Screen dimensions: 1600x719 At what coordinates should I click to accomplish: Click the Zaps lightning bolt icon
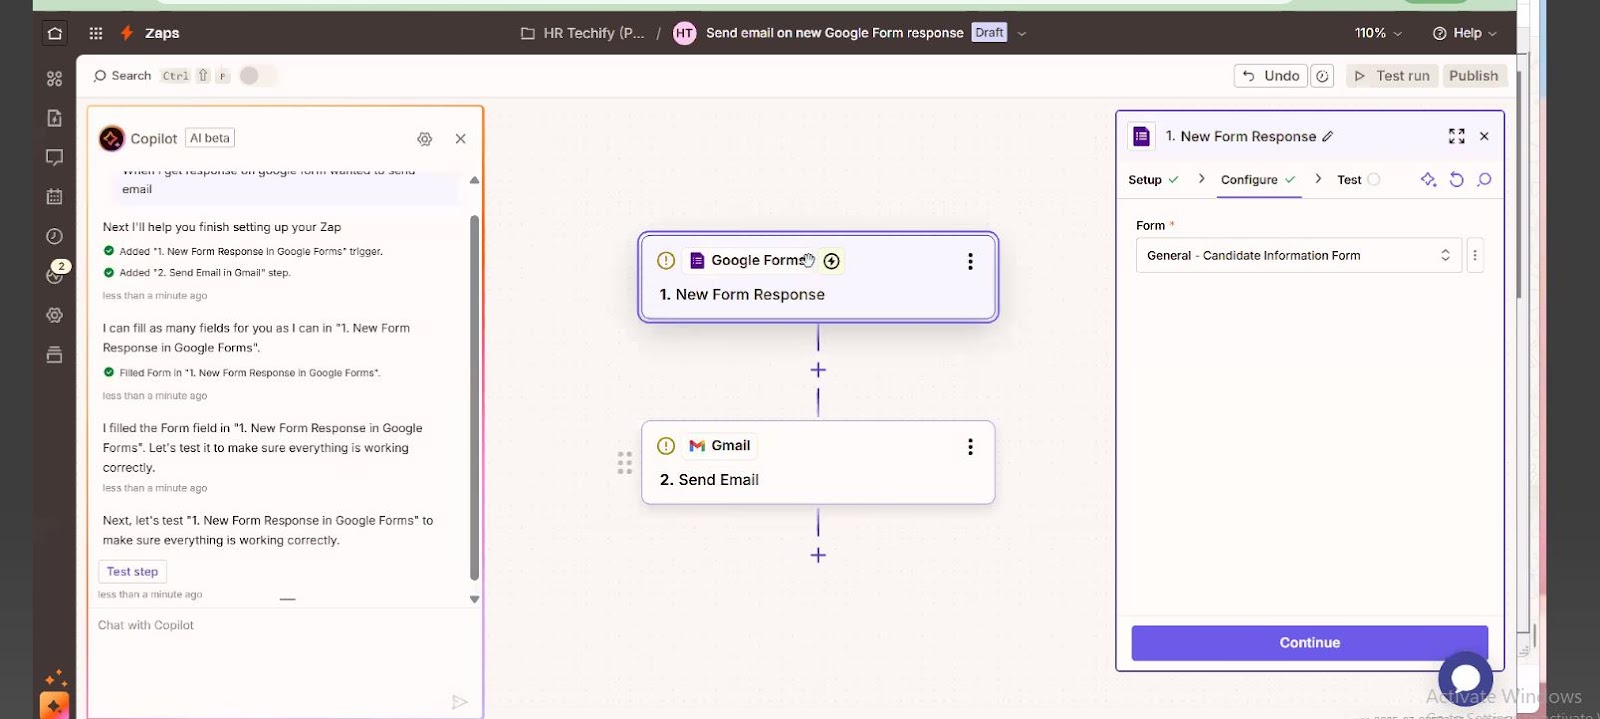tap(127, 33)
